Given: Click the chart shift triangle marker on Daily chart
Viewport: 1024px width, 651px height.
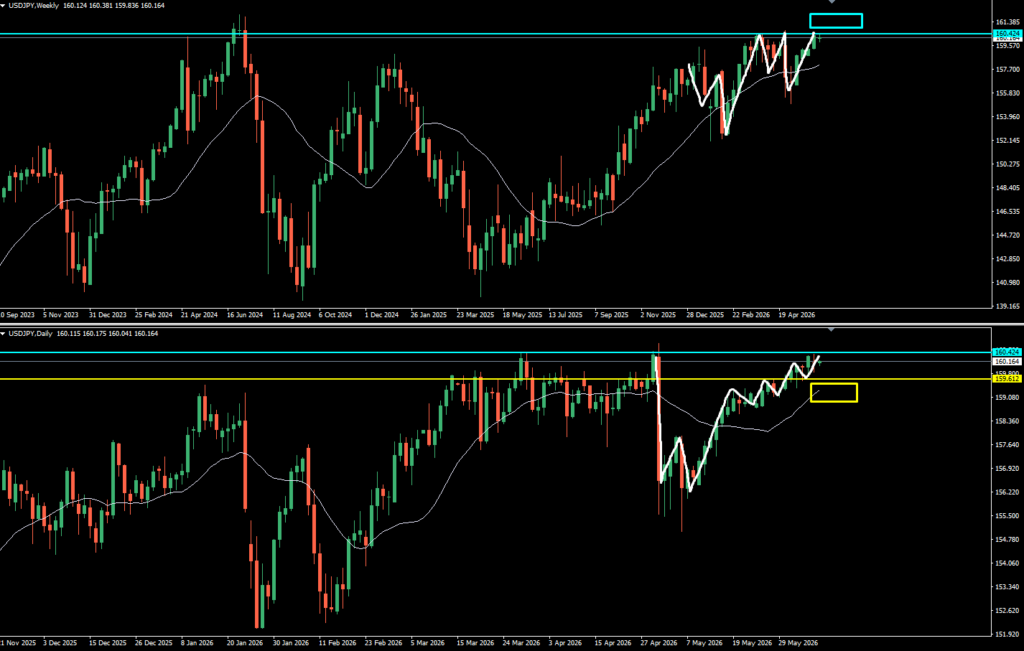Looking at the screenshot, I should 831,330.
